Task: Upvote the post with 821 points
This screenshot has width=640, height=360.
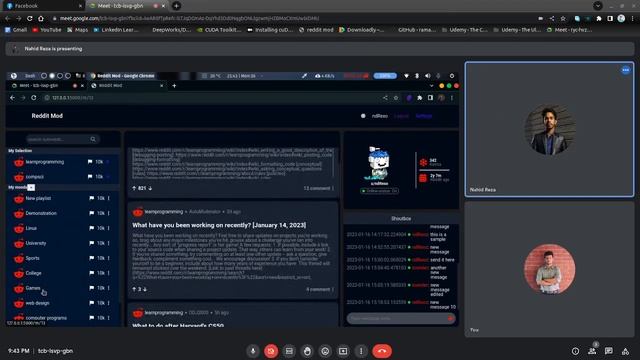Action: [x=134, y=188]
